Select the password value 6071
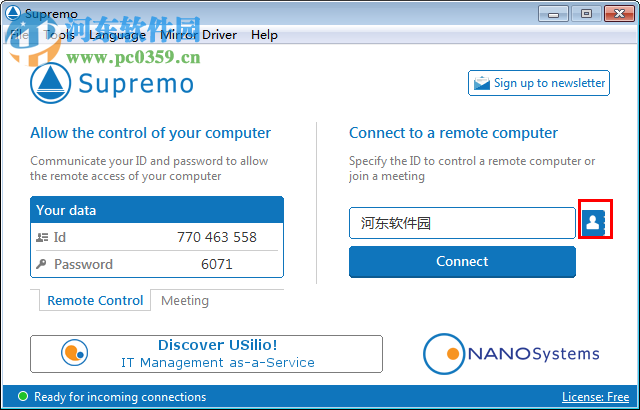This screenshot has height=410, width=640. tap(217, 264)
